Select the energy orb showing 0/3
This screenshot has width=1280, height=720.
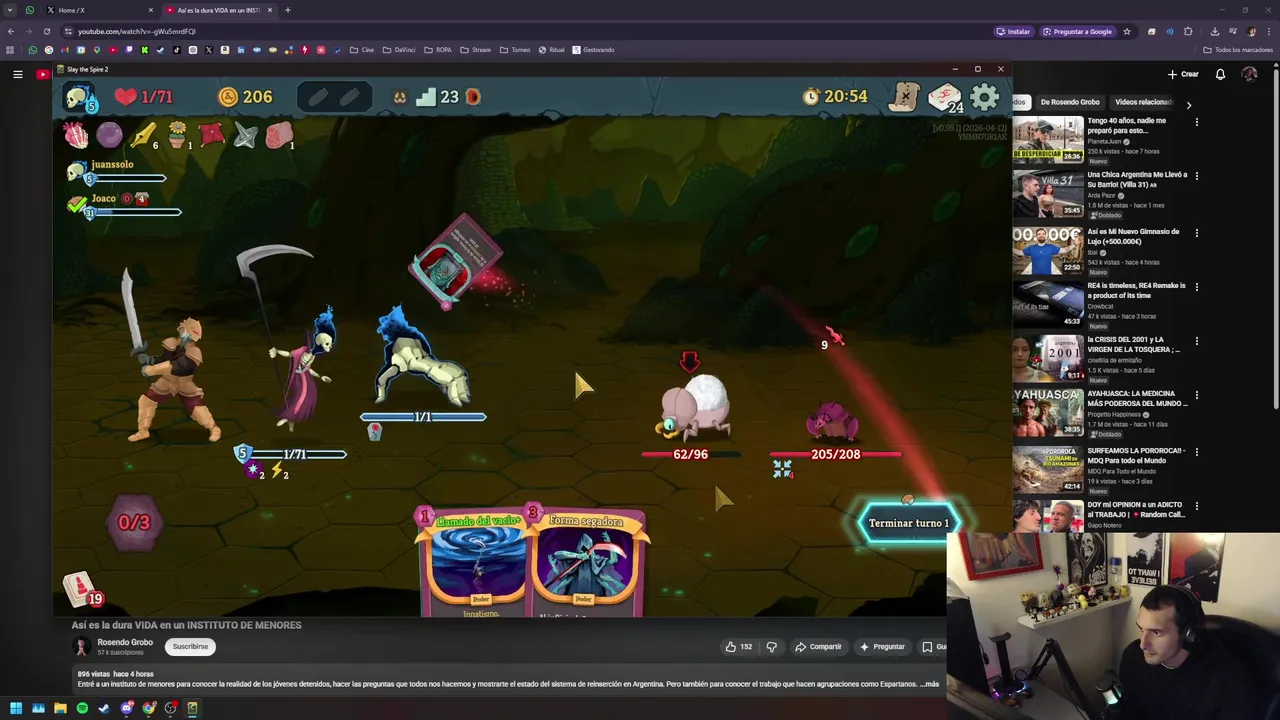[134, 522]
